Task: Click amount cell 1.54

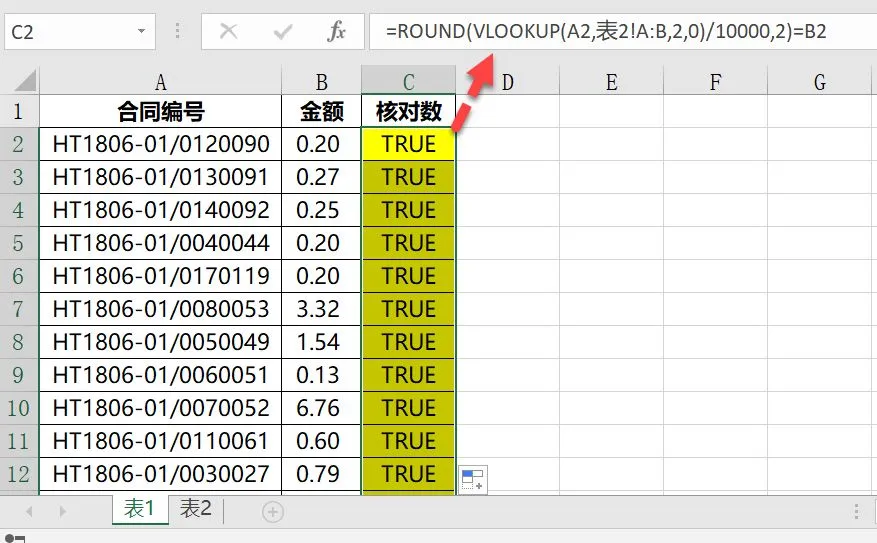Action: 322,342
